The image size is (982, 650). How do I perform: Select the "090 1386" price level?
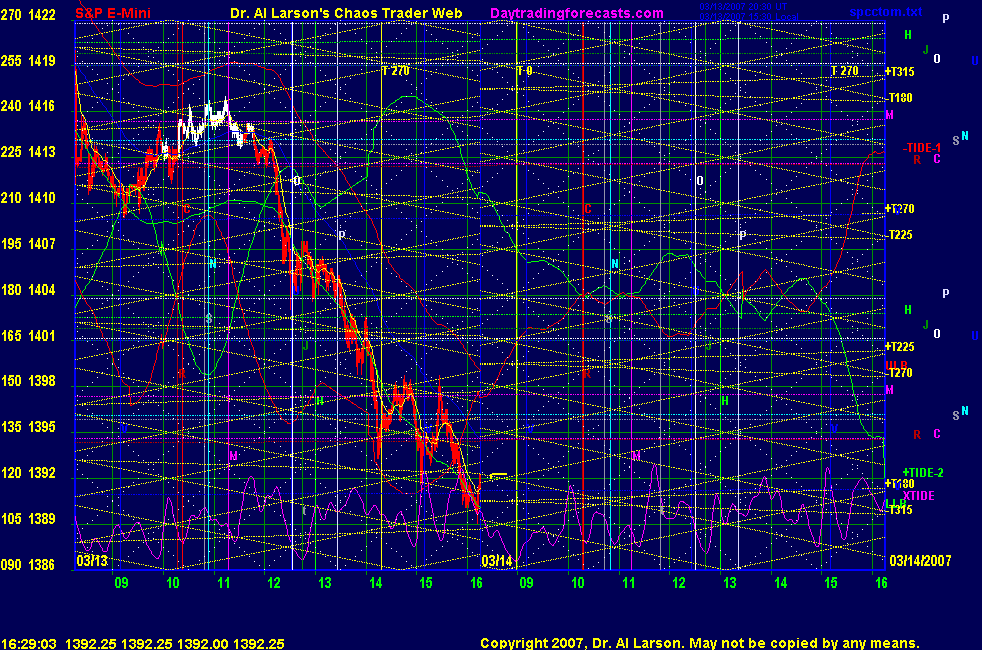click(28, 565)
